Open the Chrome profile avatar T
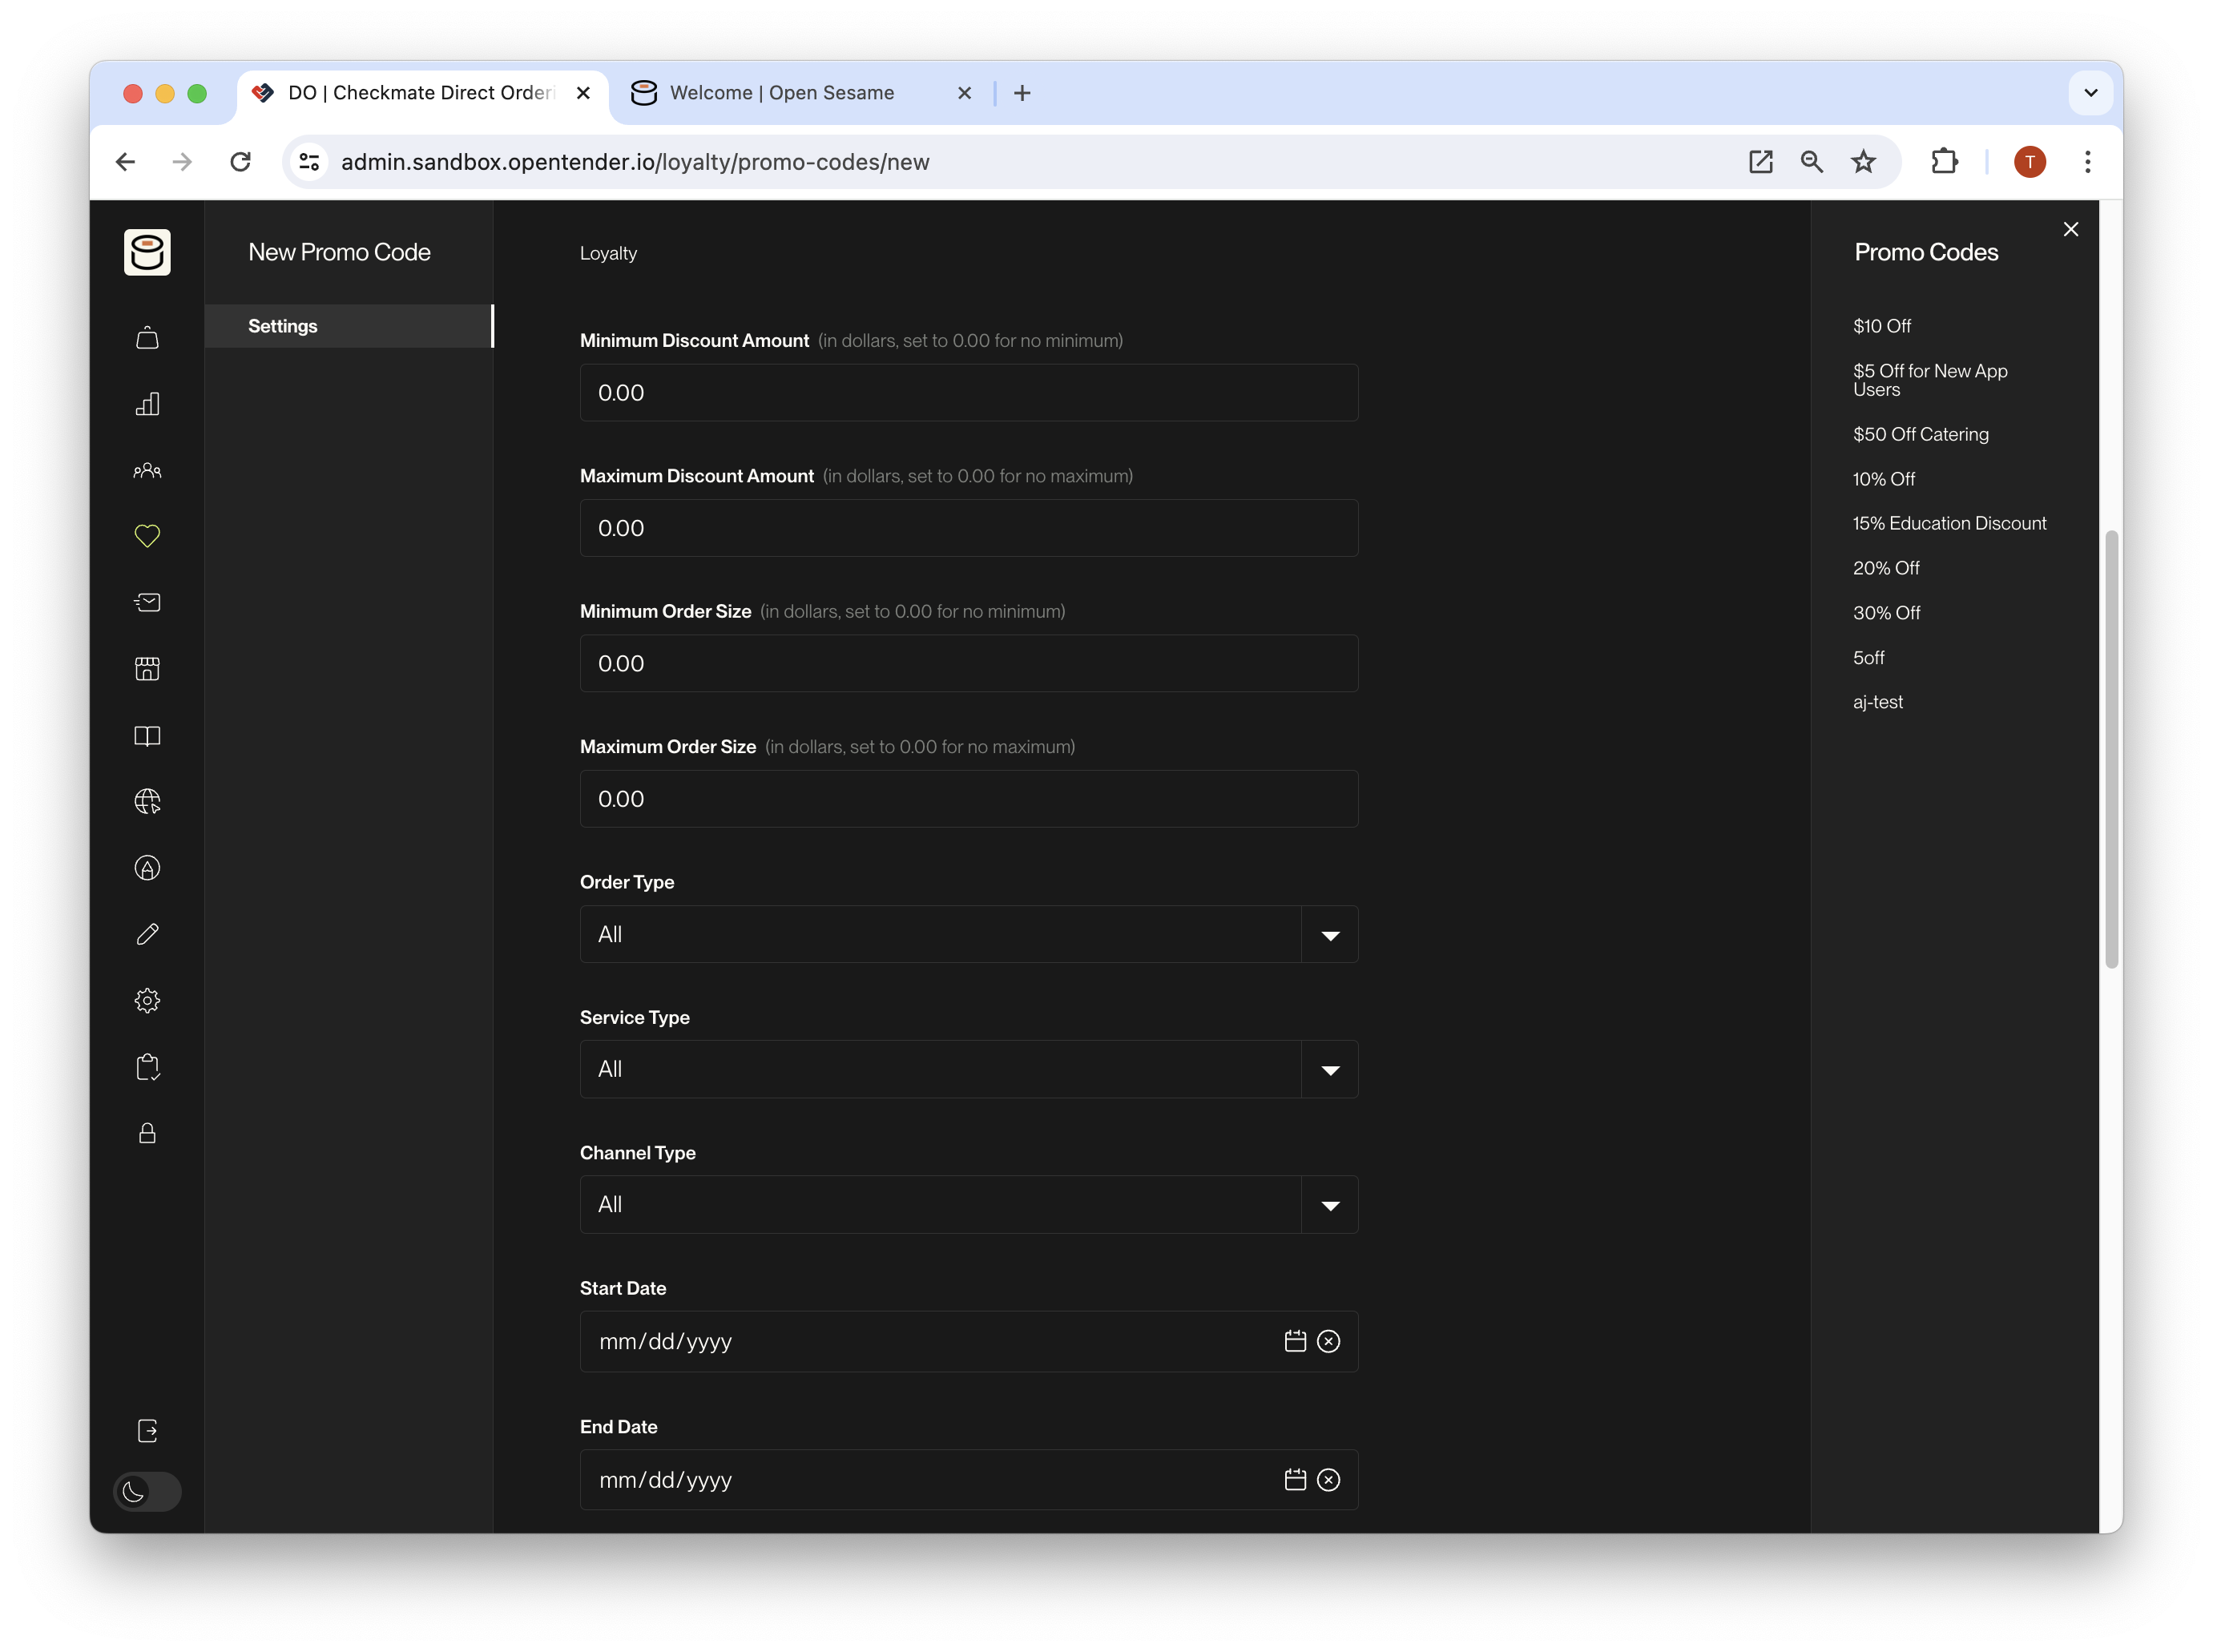Screen dimensions: 2213x1652 (2029, 162)
